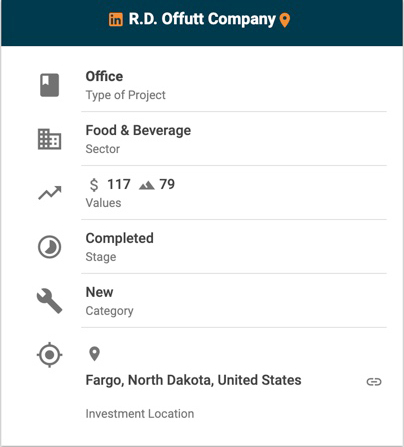Click the crosshair target icon for location

click(49, 355)
